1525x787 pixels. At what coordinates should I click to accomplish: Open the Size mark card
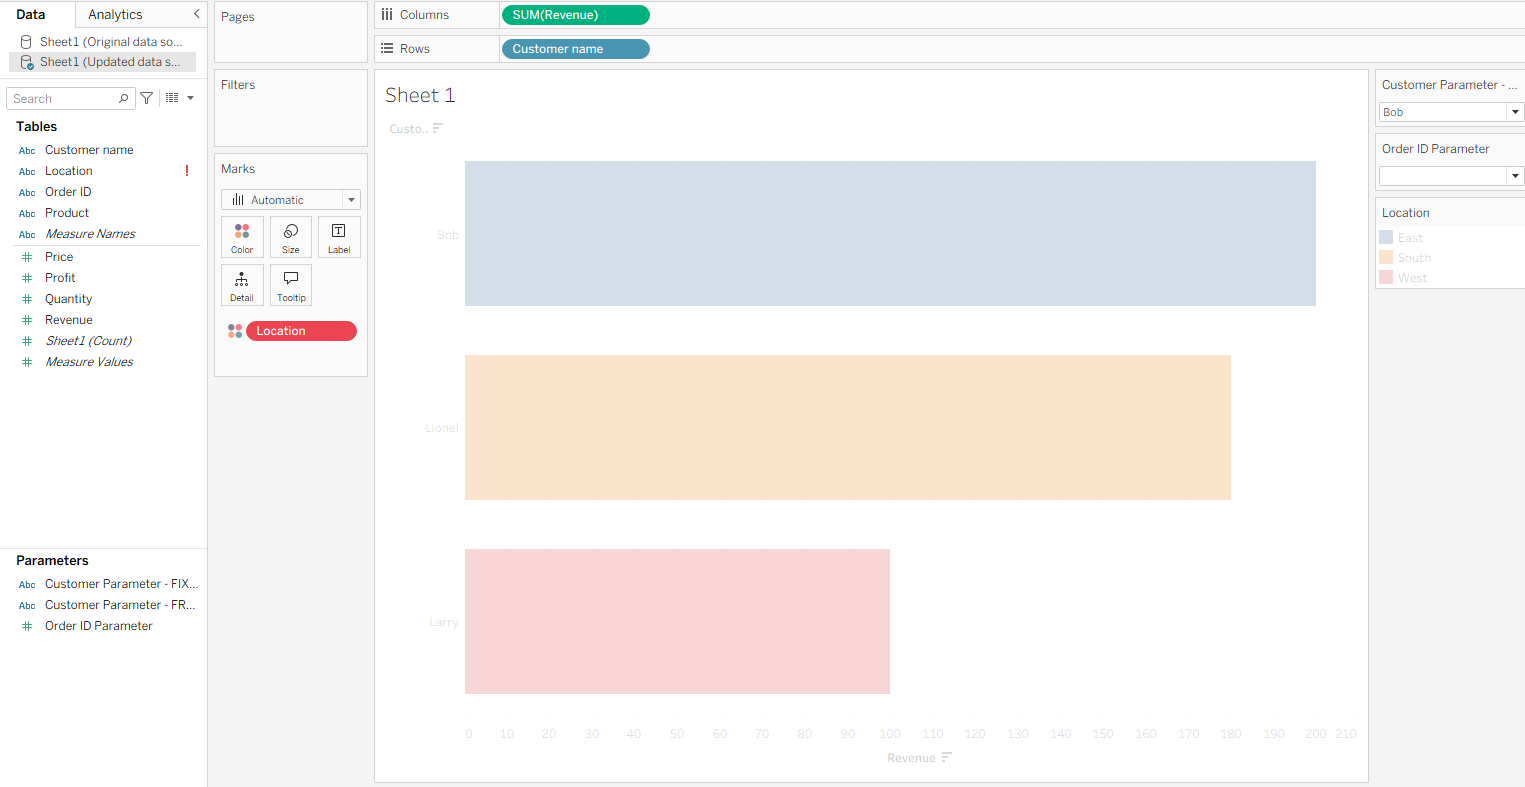pos(291,237)
